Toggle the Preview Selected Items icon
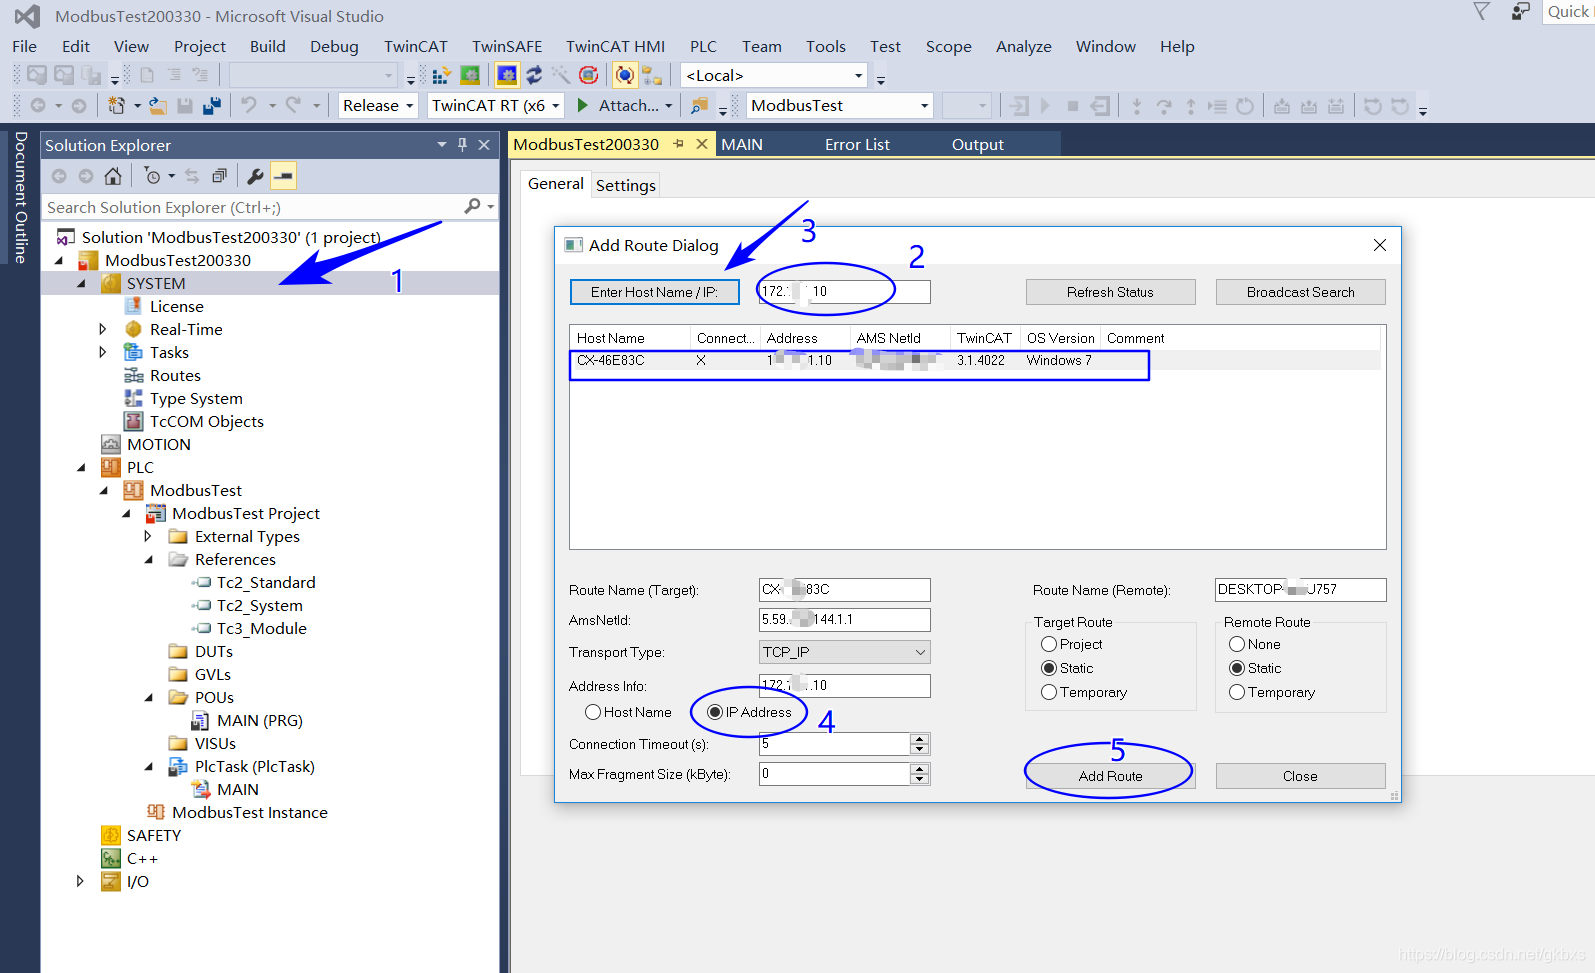The height and width of the screenshot is (973, 1595). 284,176
